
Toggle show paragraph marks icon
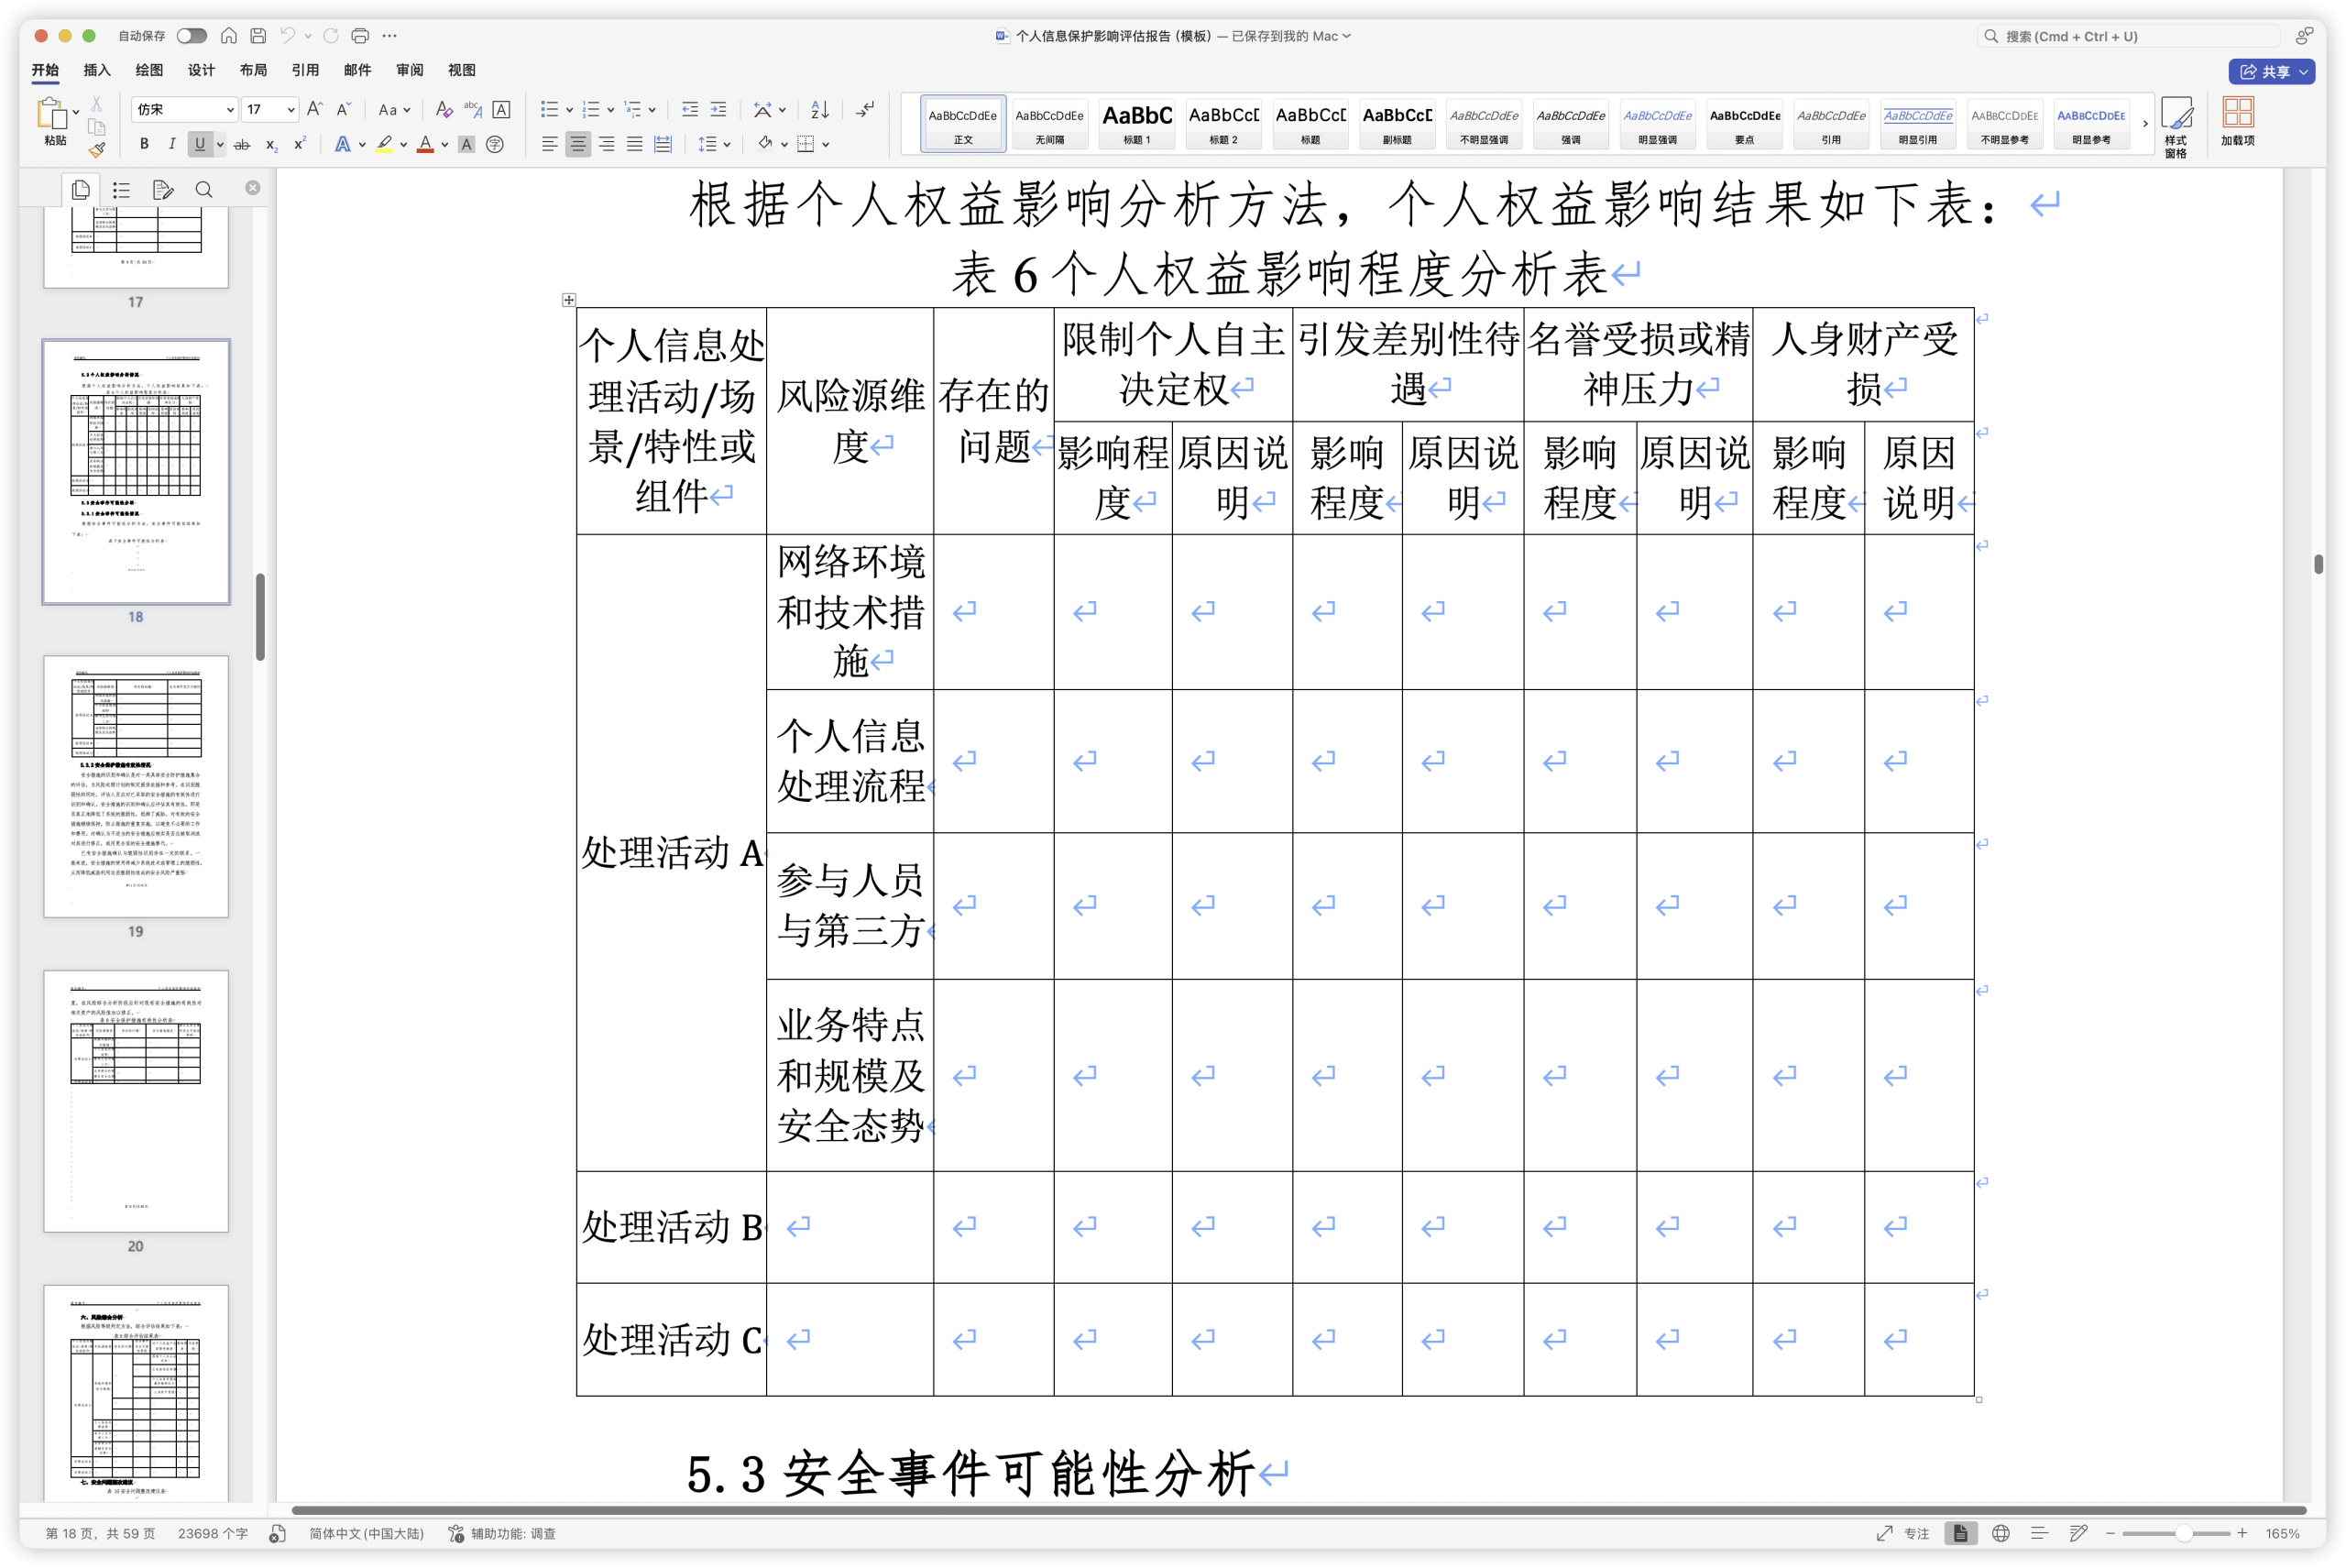[x=866, y=109]
